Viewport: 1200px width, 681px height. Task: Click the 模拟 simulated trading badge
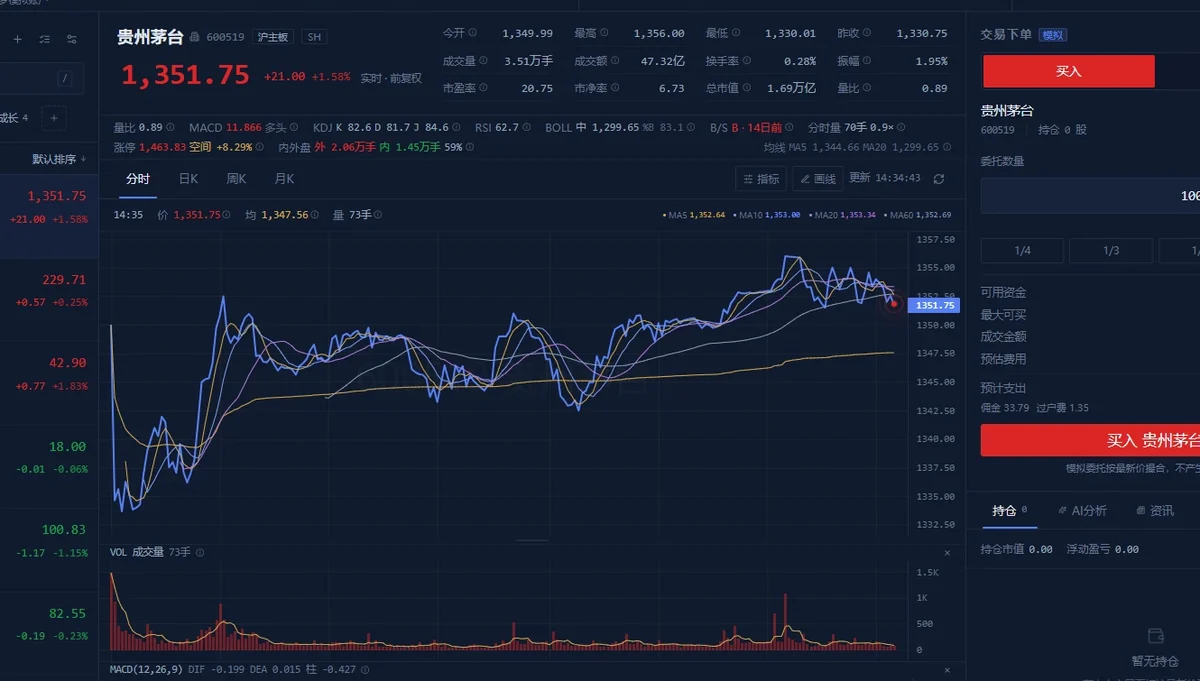coord(1053,35)
